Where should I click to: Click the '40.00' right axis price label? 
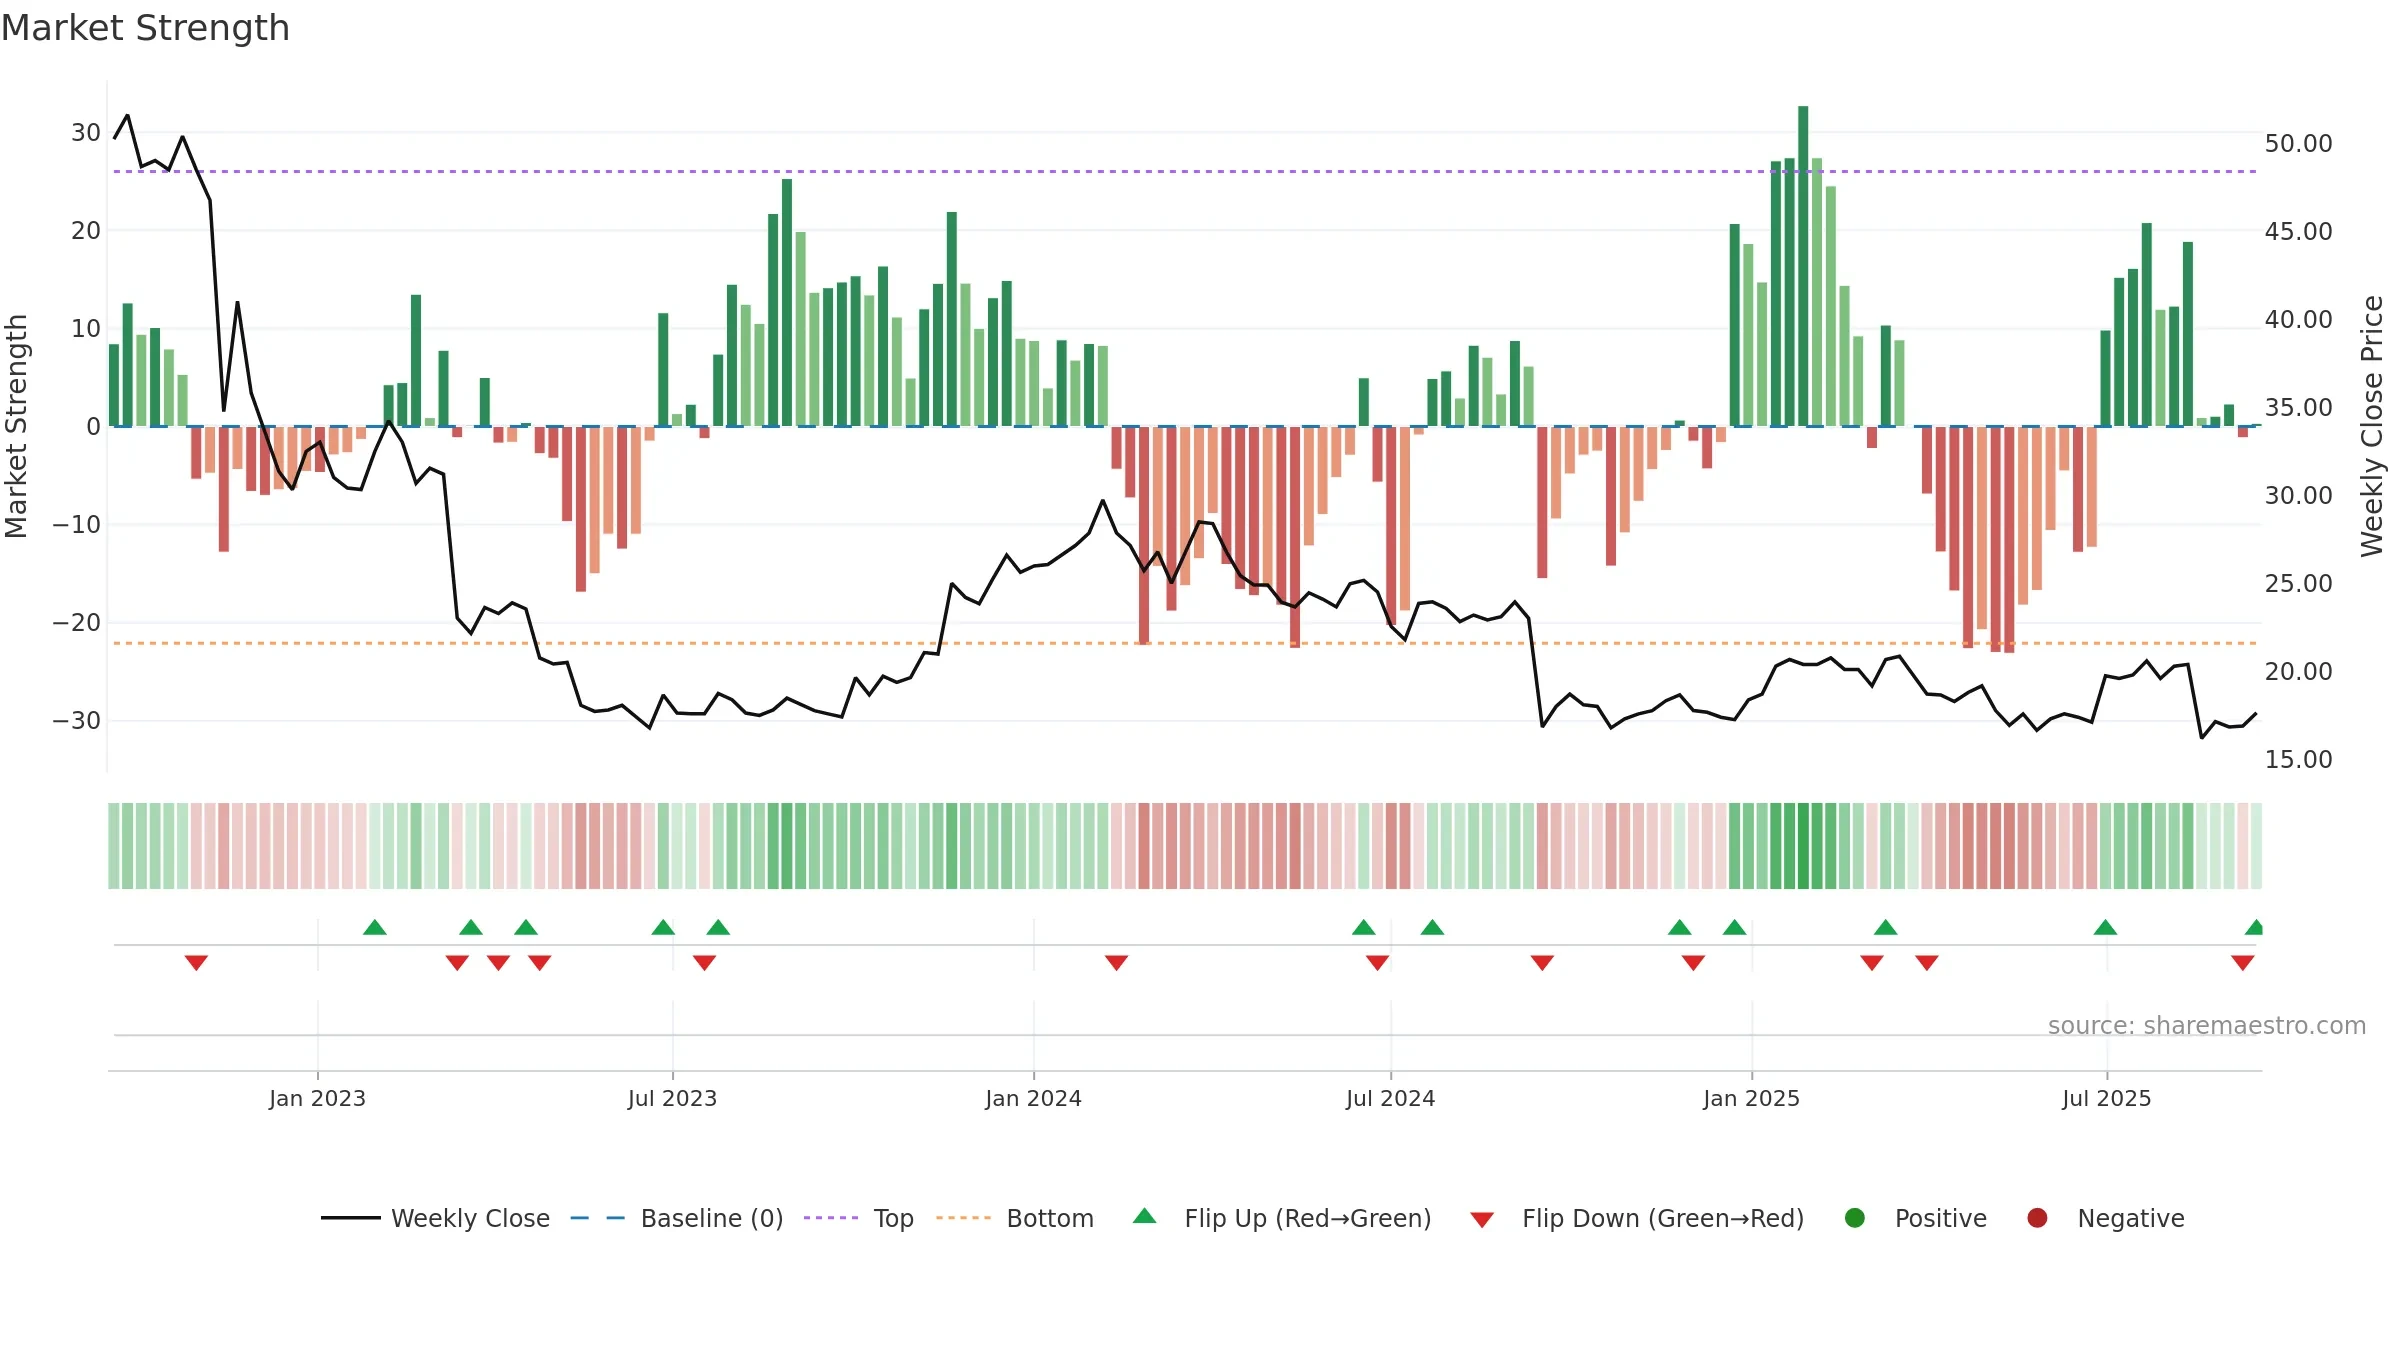coord(2298,319)
